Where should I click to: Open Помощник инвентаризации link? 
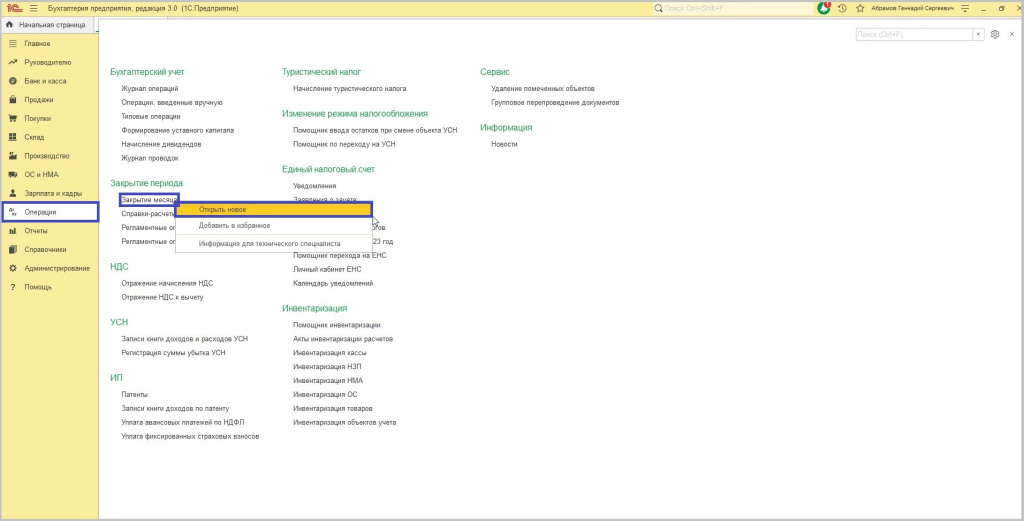click(336, 325)
